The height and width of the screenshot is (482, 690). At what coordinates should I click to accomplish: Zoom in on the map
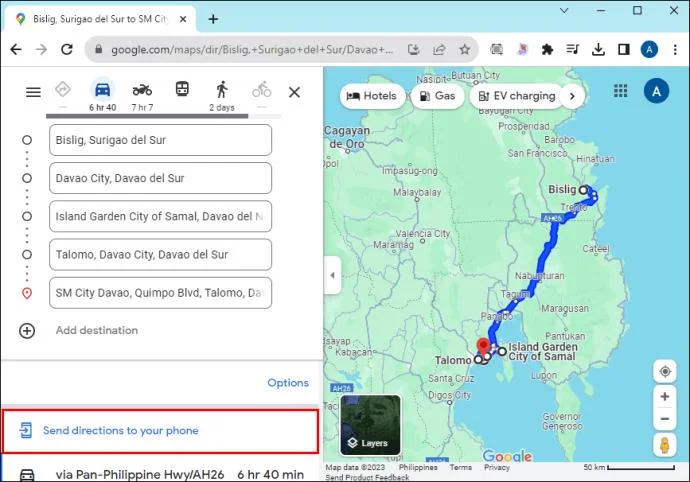pyautogui.click(x=665, y=397)
